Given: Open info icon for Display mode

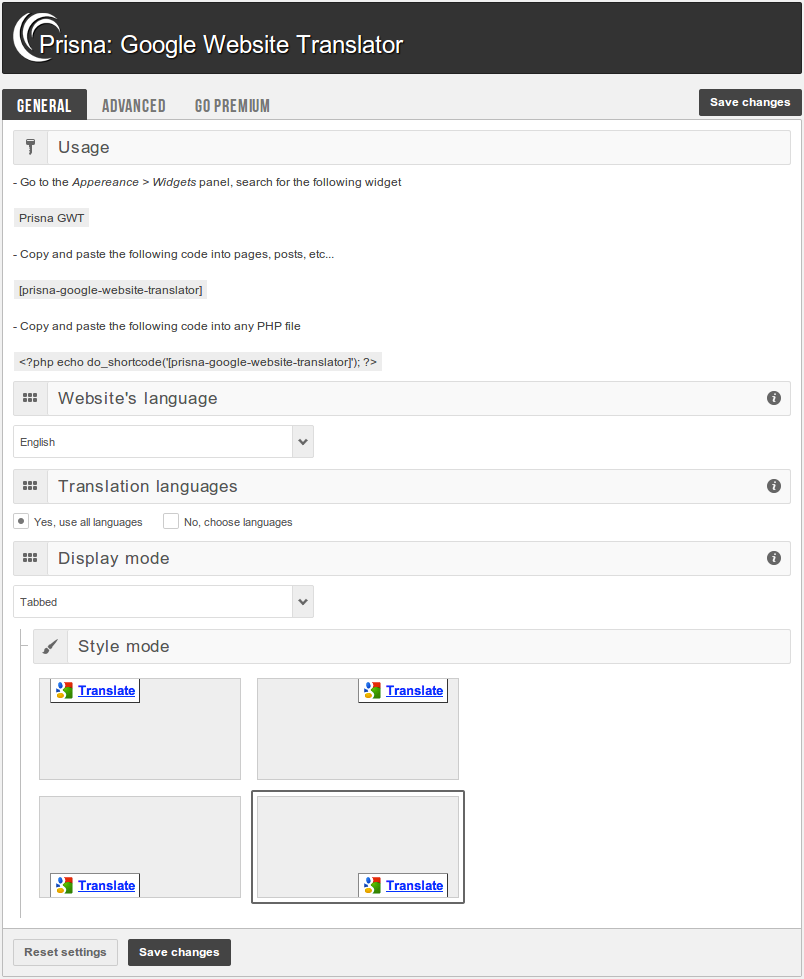Looking at the screenshot, I should point(773,558).
